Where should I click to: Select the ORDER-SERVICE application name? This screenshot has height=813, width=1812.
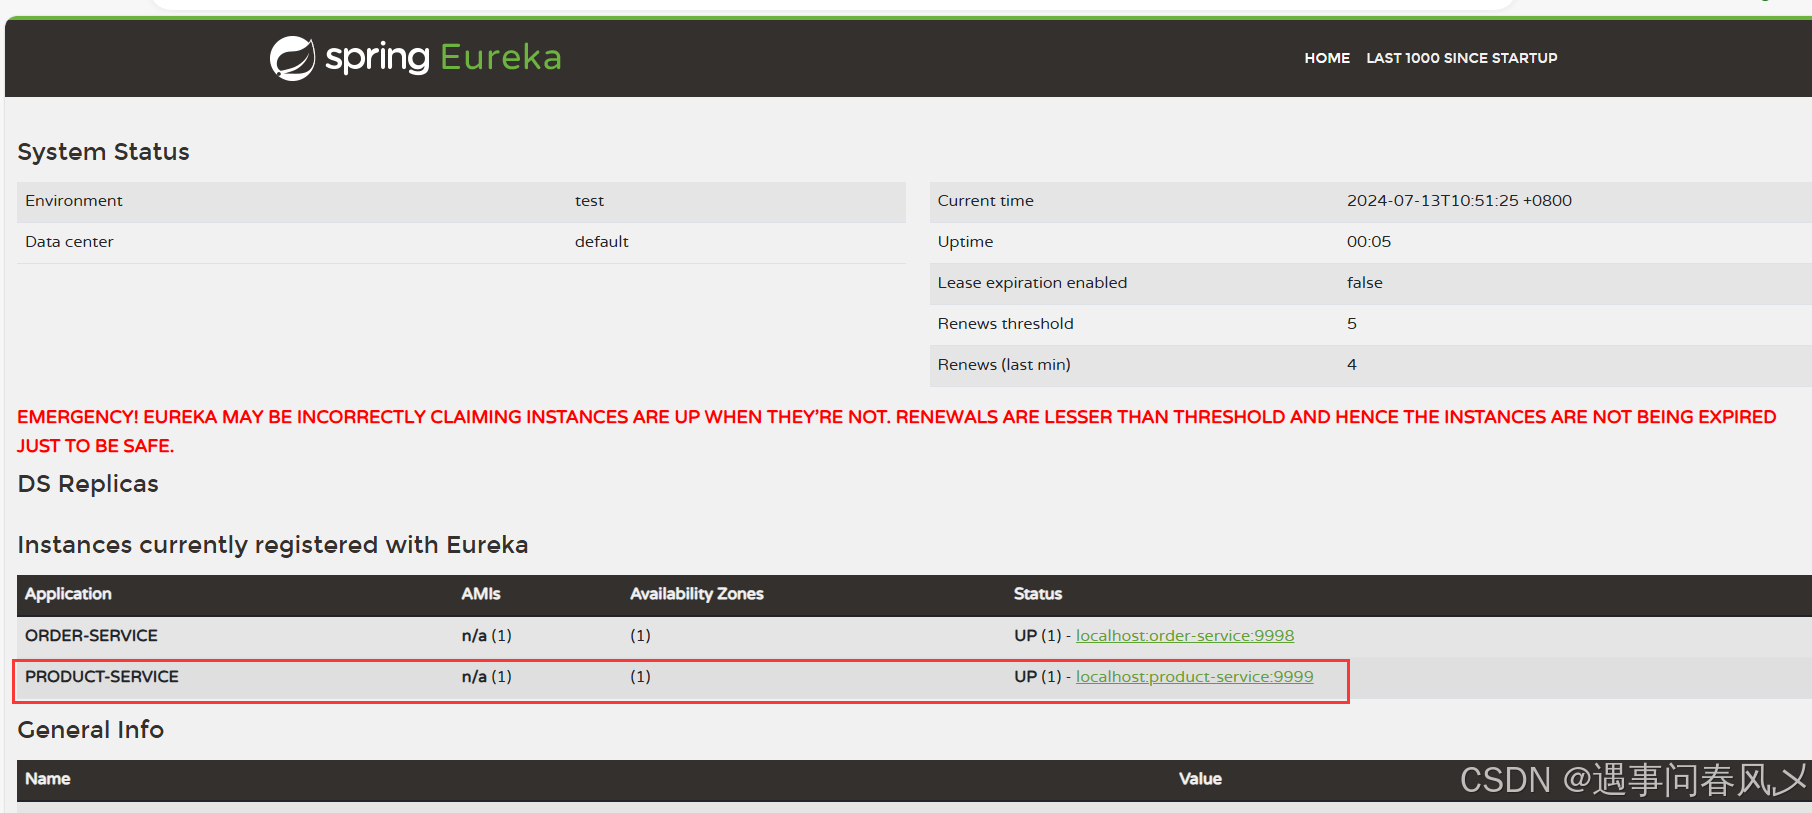[x=91, y=636]
